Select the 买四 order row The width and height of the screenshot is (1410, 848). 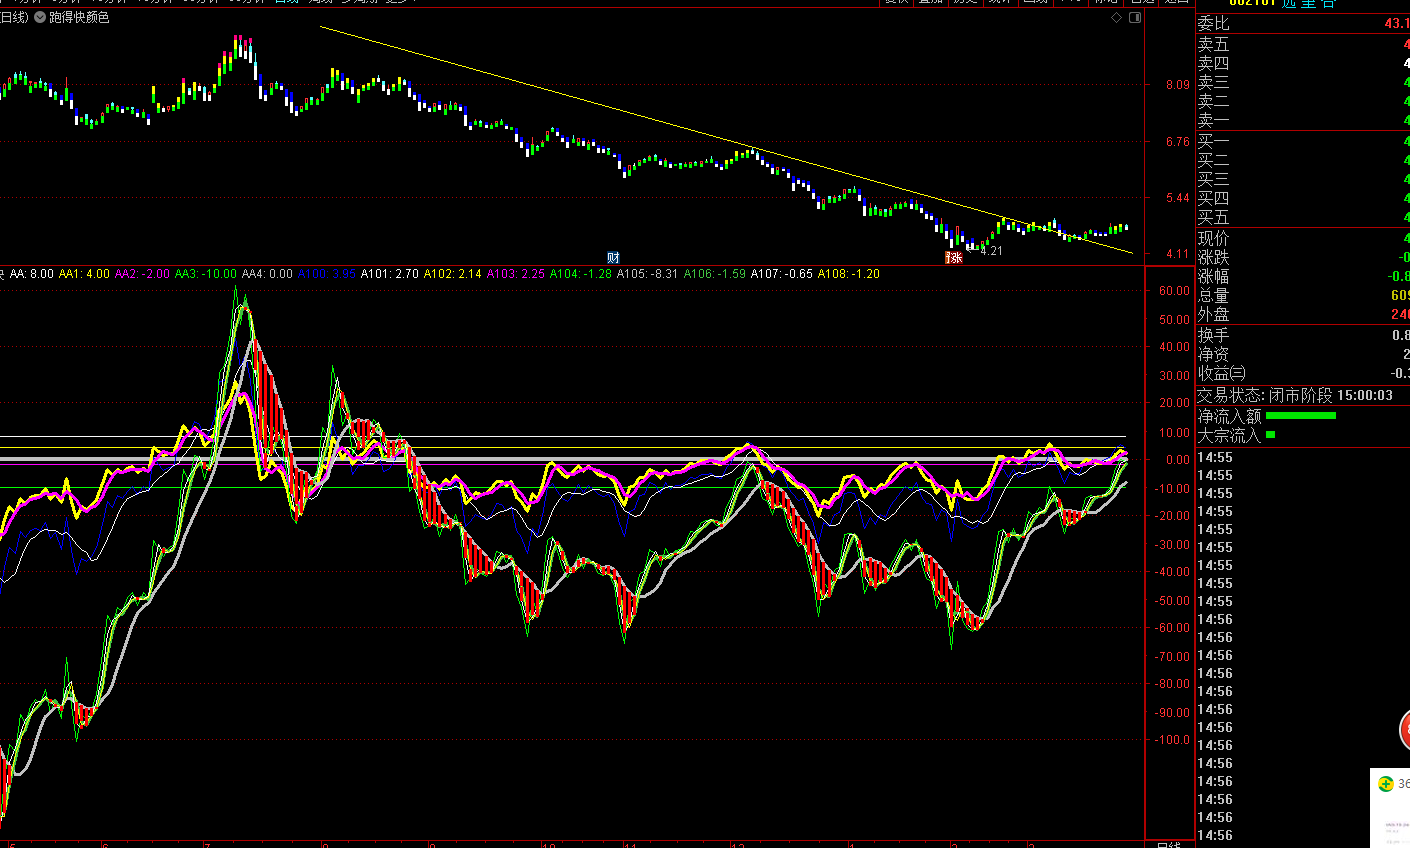click(1303, 198)
